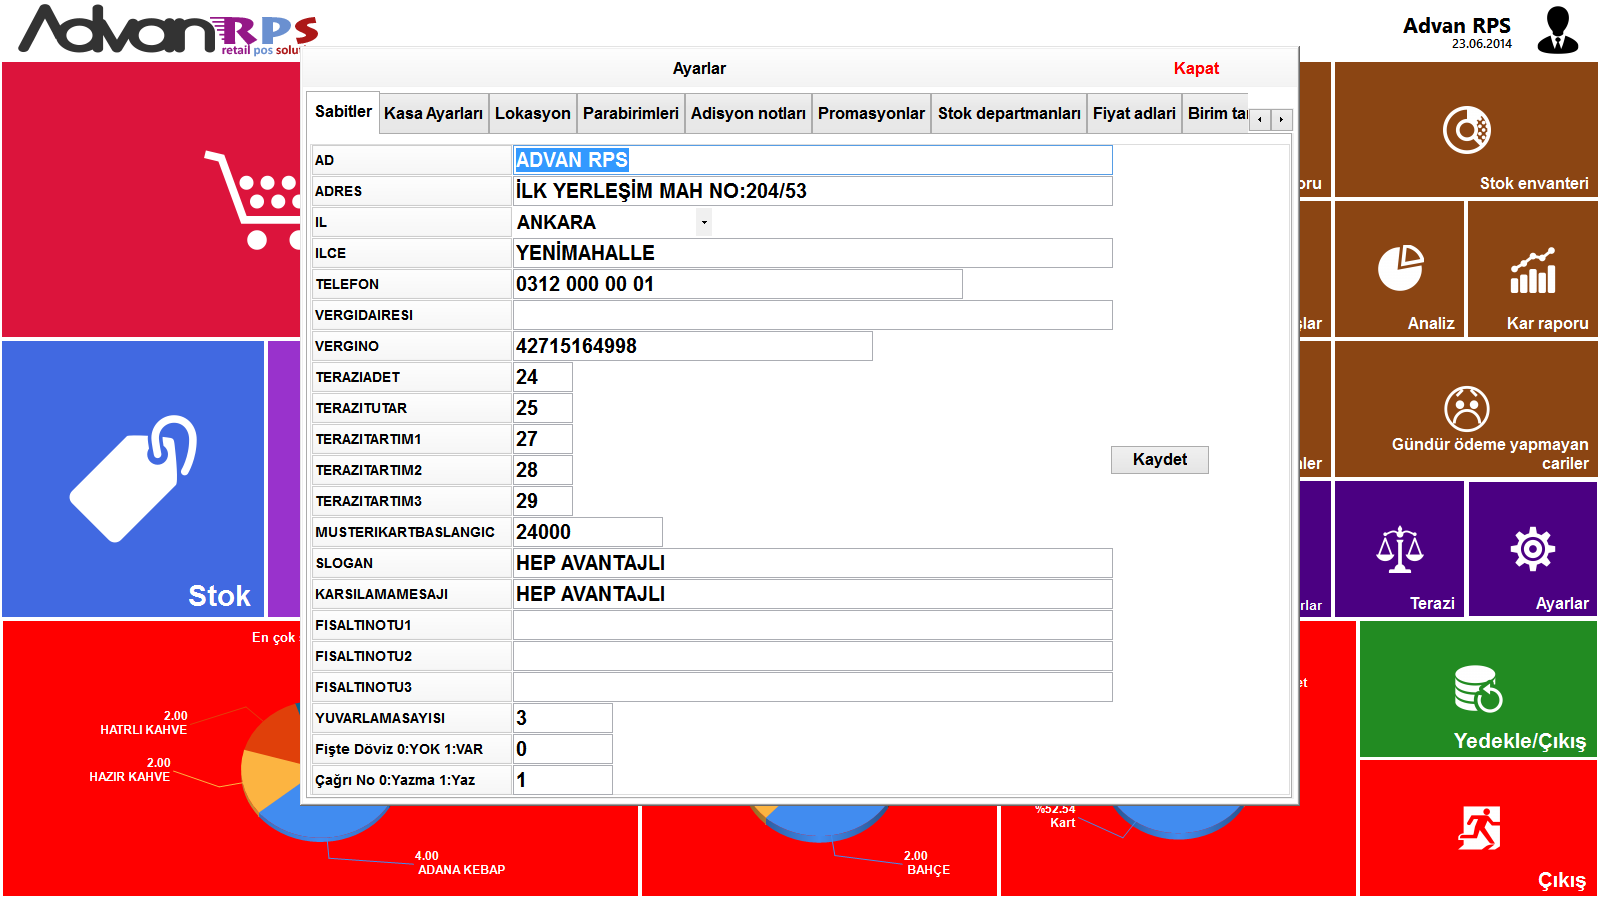Open Gündür ödeme yapmayan cariler tile
Image resolution: width=1600 pixels, height=900 pixels.
click(1466, 410)
